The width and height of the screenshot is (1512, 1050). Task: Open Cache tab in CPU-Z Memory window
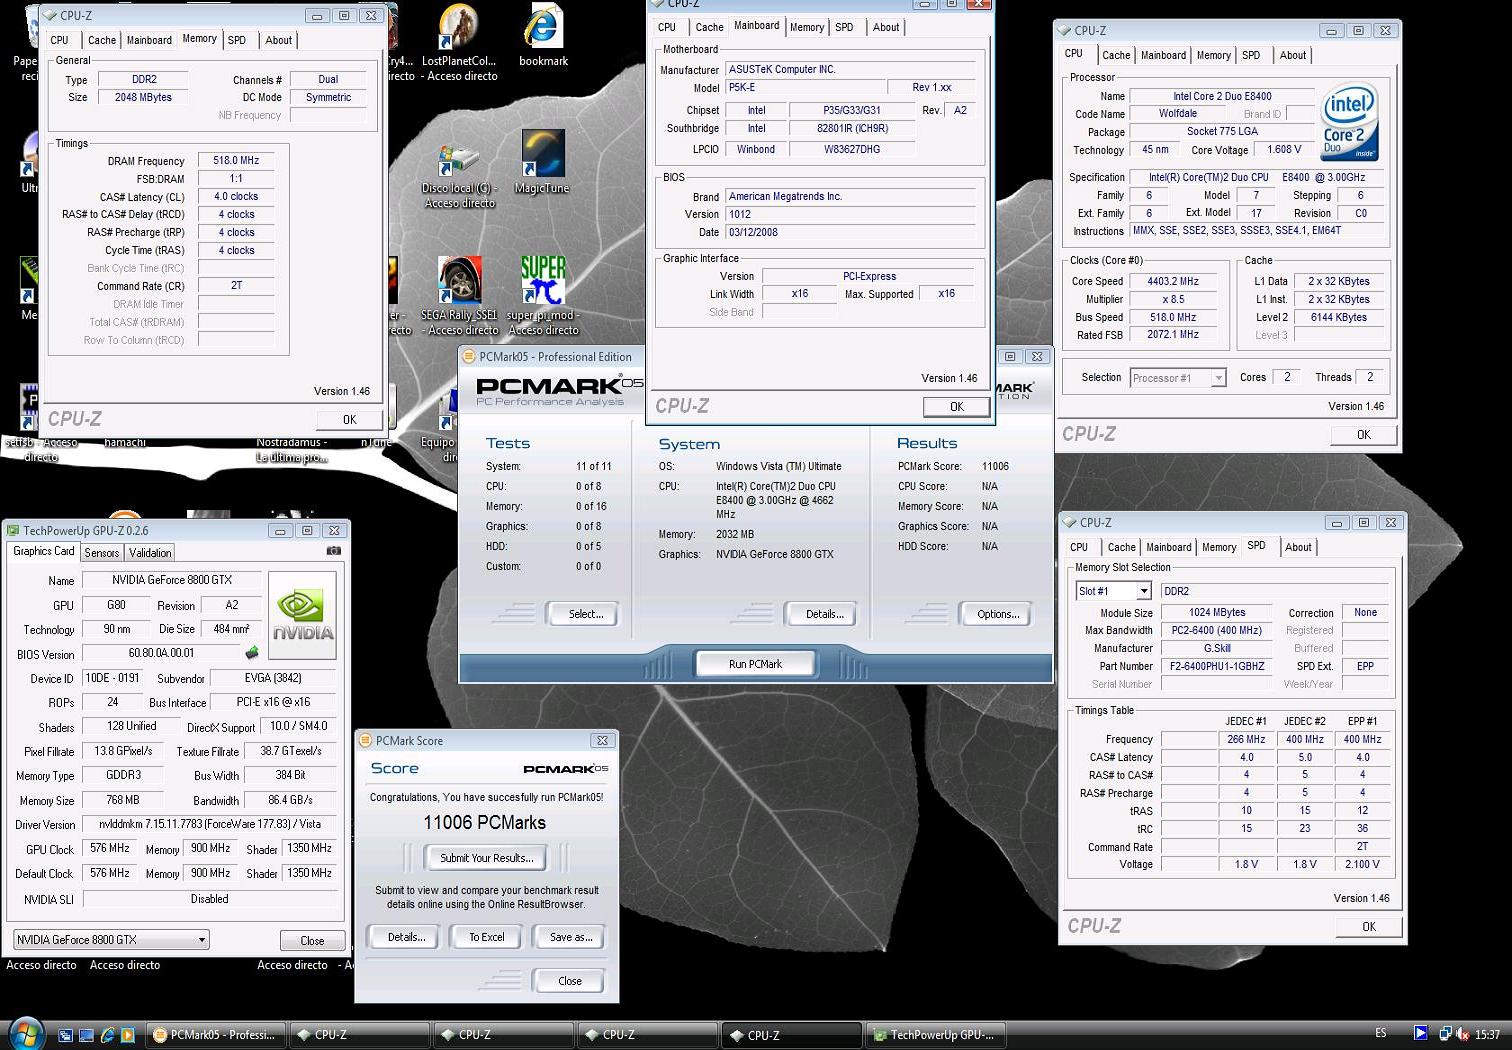[x=102, y=40]
